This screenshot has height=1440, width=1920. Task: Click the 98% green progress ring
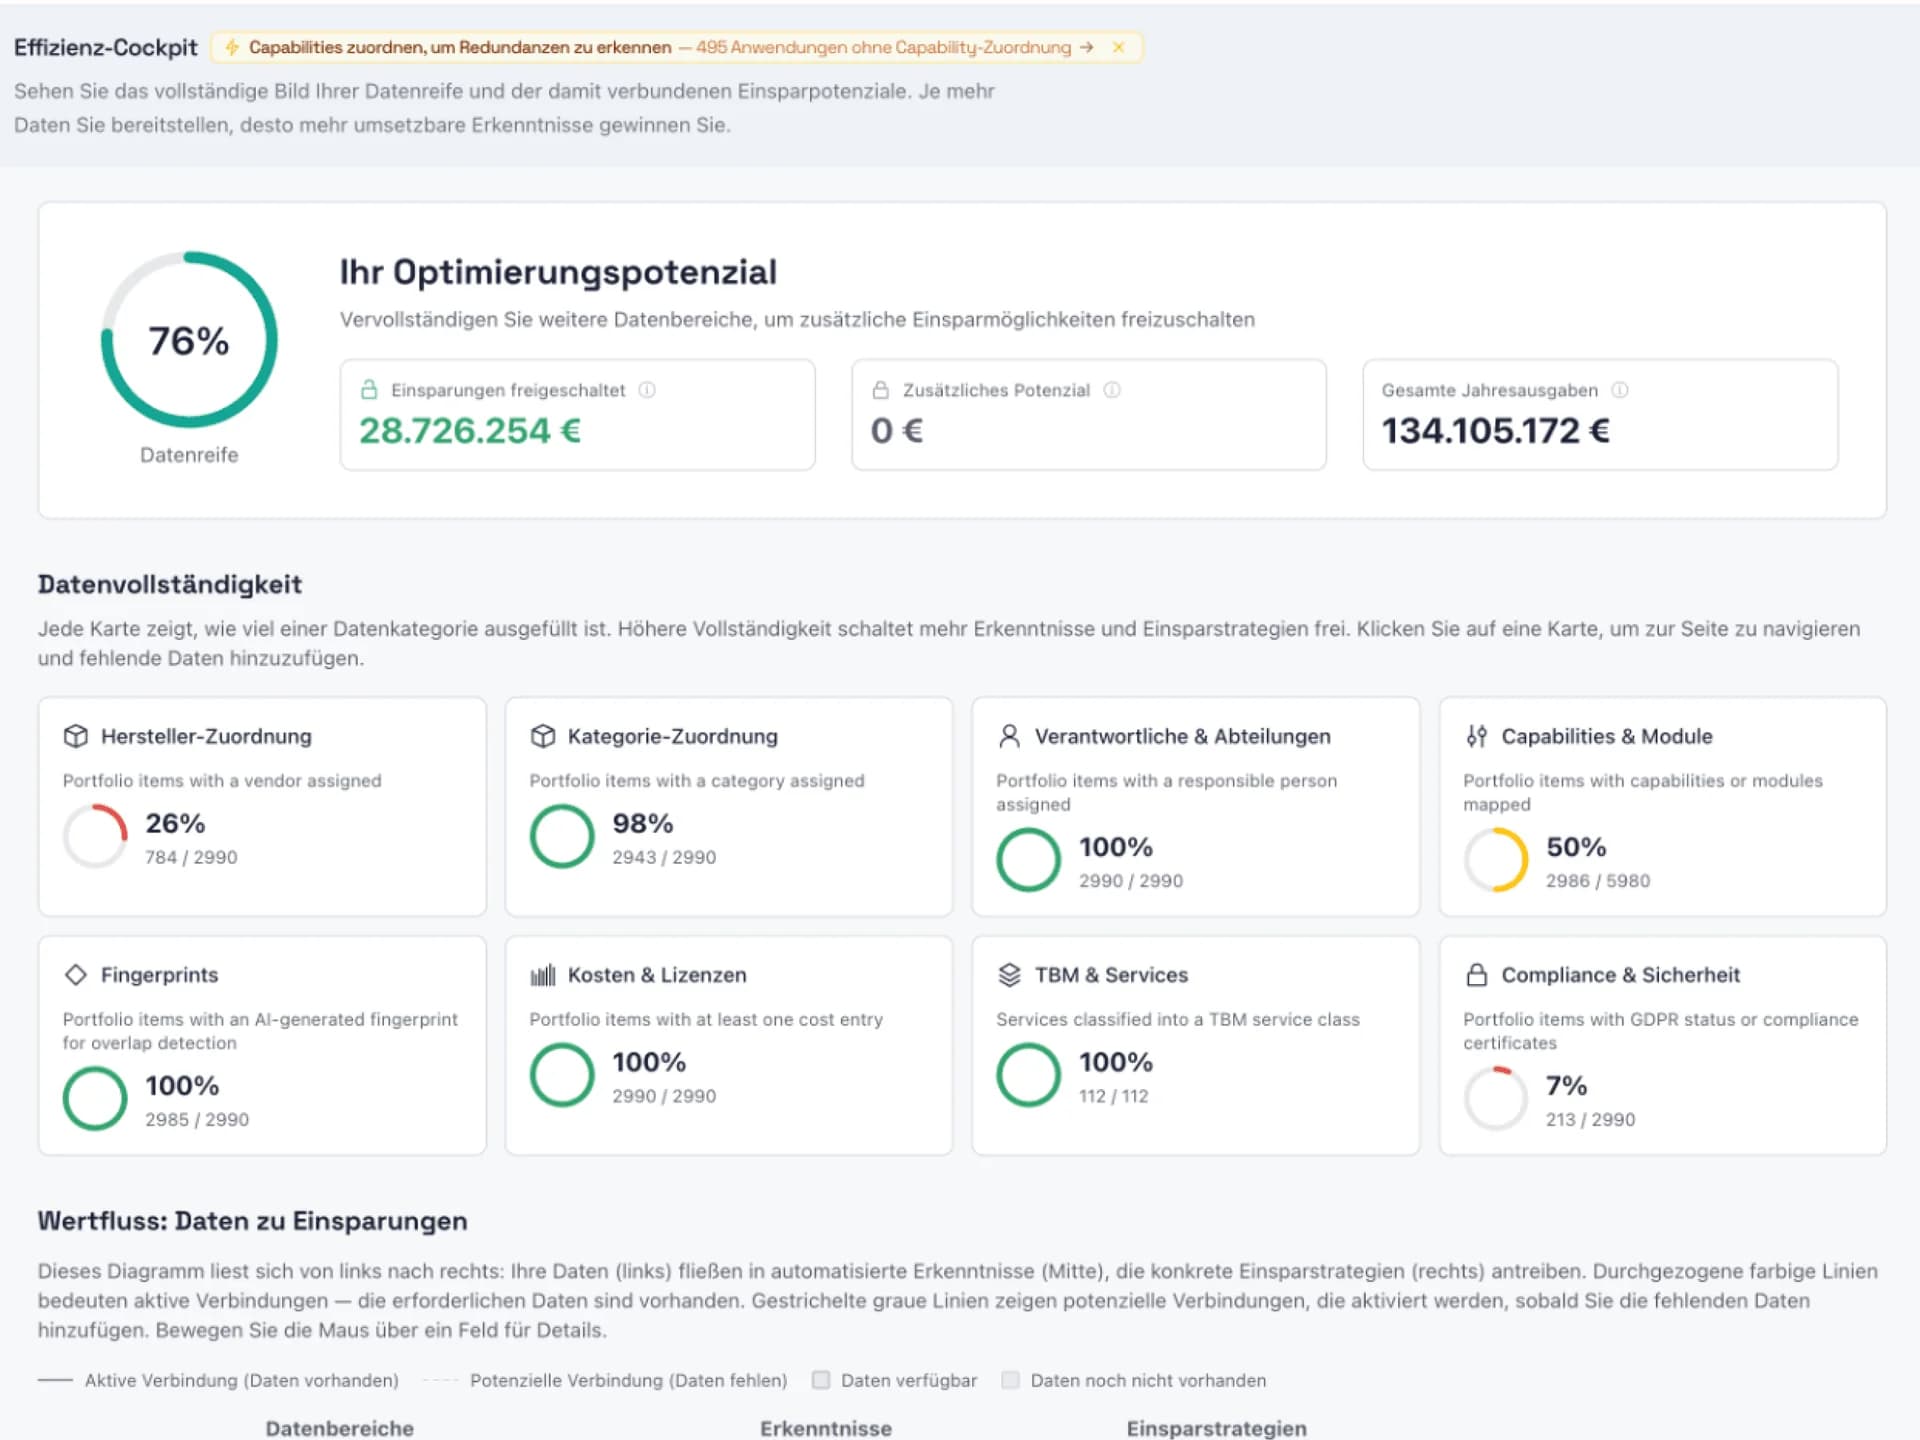562,836
